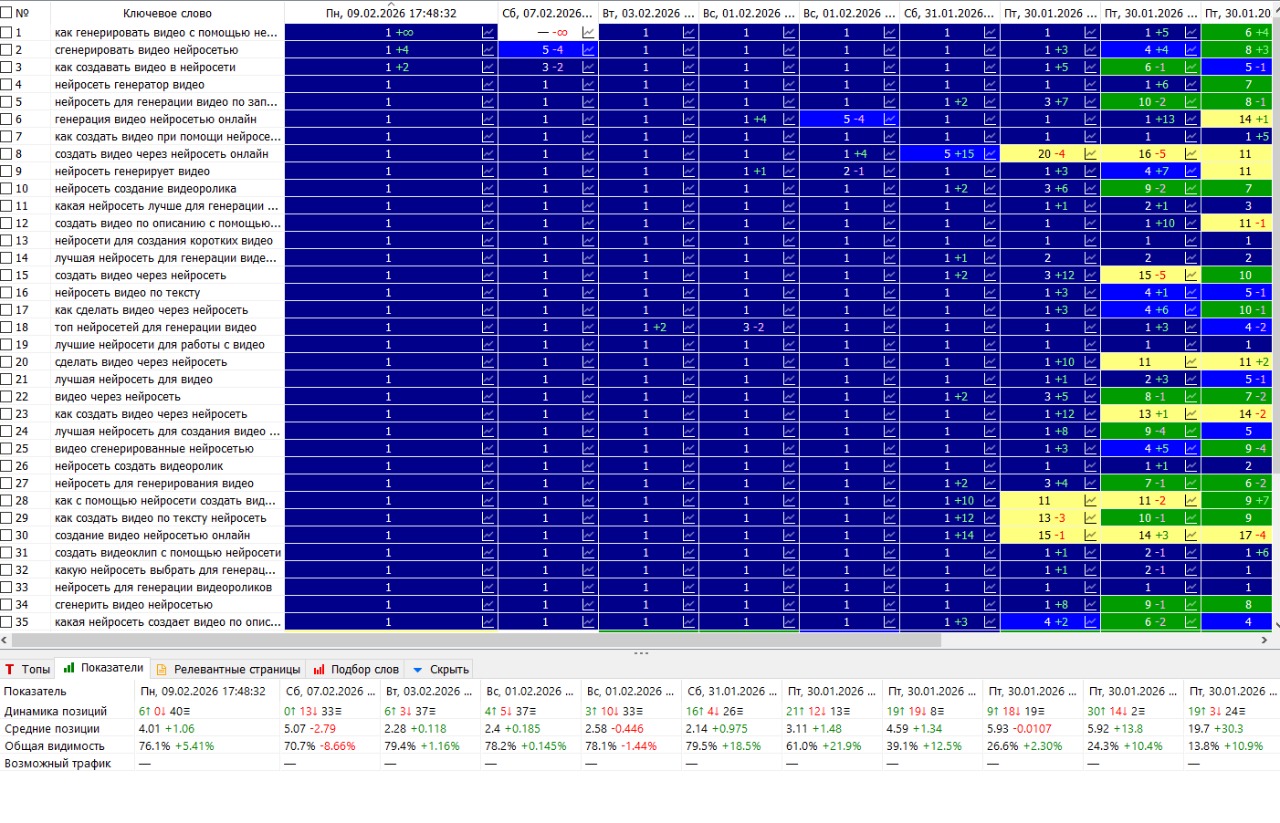This screenshot has height=823, width=1280.
Task: Open chart icon for row 8 in 31.01.2026 column
Action: [991, 154]
